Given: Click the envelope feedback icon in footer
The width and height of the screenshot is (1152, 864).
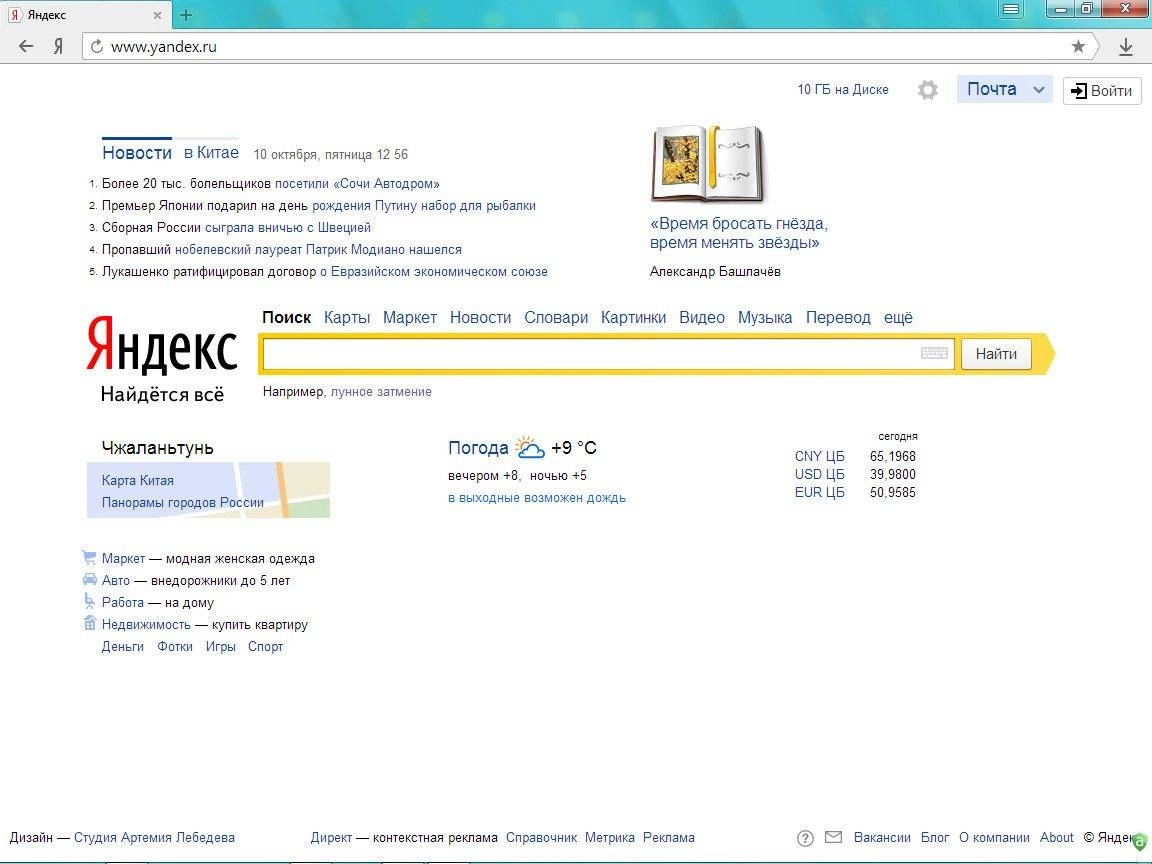Looking at the screenshot, I should [833, 837].
